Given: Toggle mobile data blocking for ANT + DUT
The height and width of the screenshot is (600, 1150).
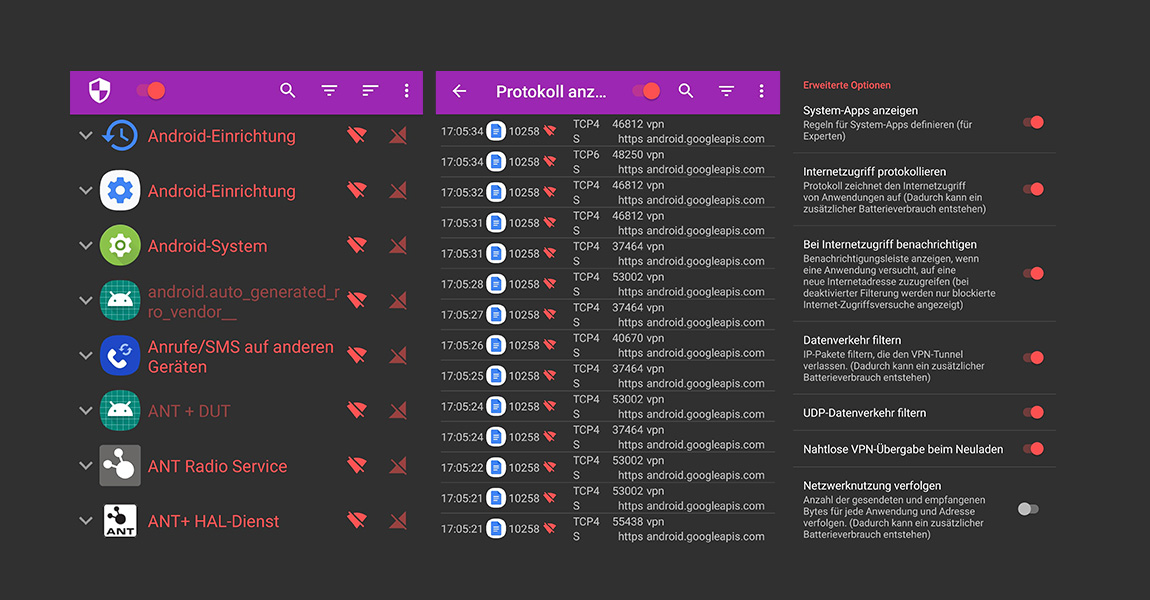Looking at the screenshot, I should (x=398, y=410).
